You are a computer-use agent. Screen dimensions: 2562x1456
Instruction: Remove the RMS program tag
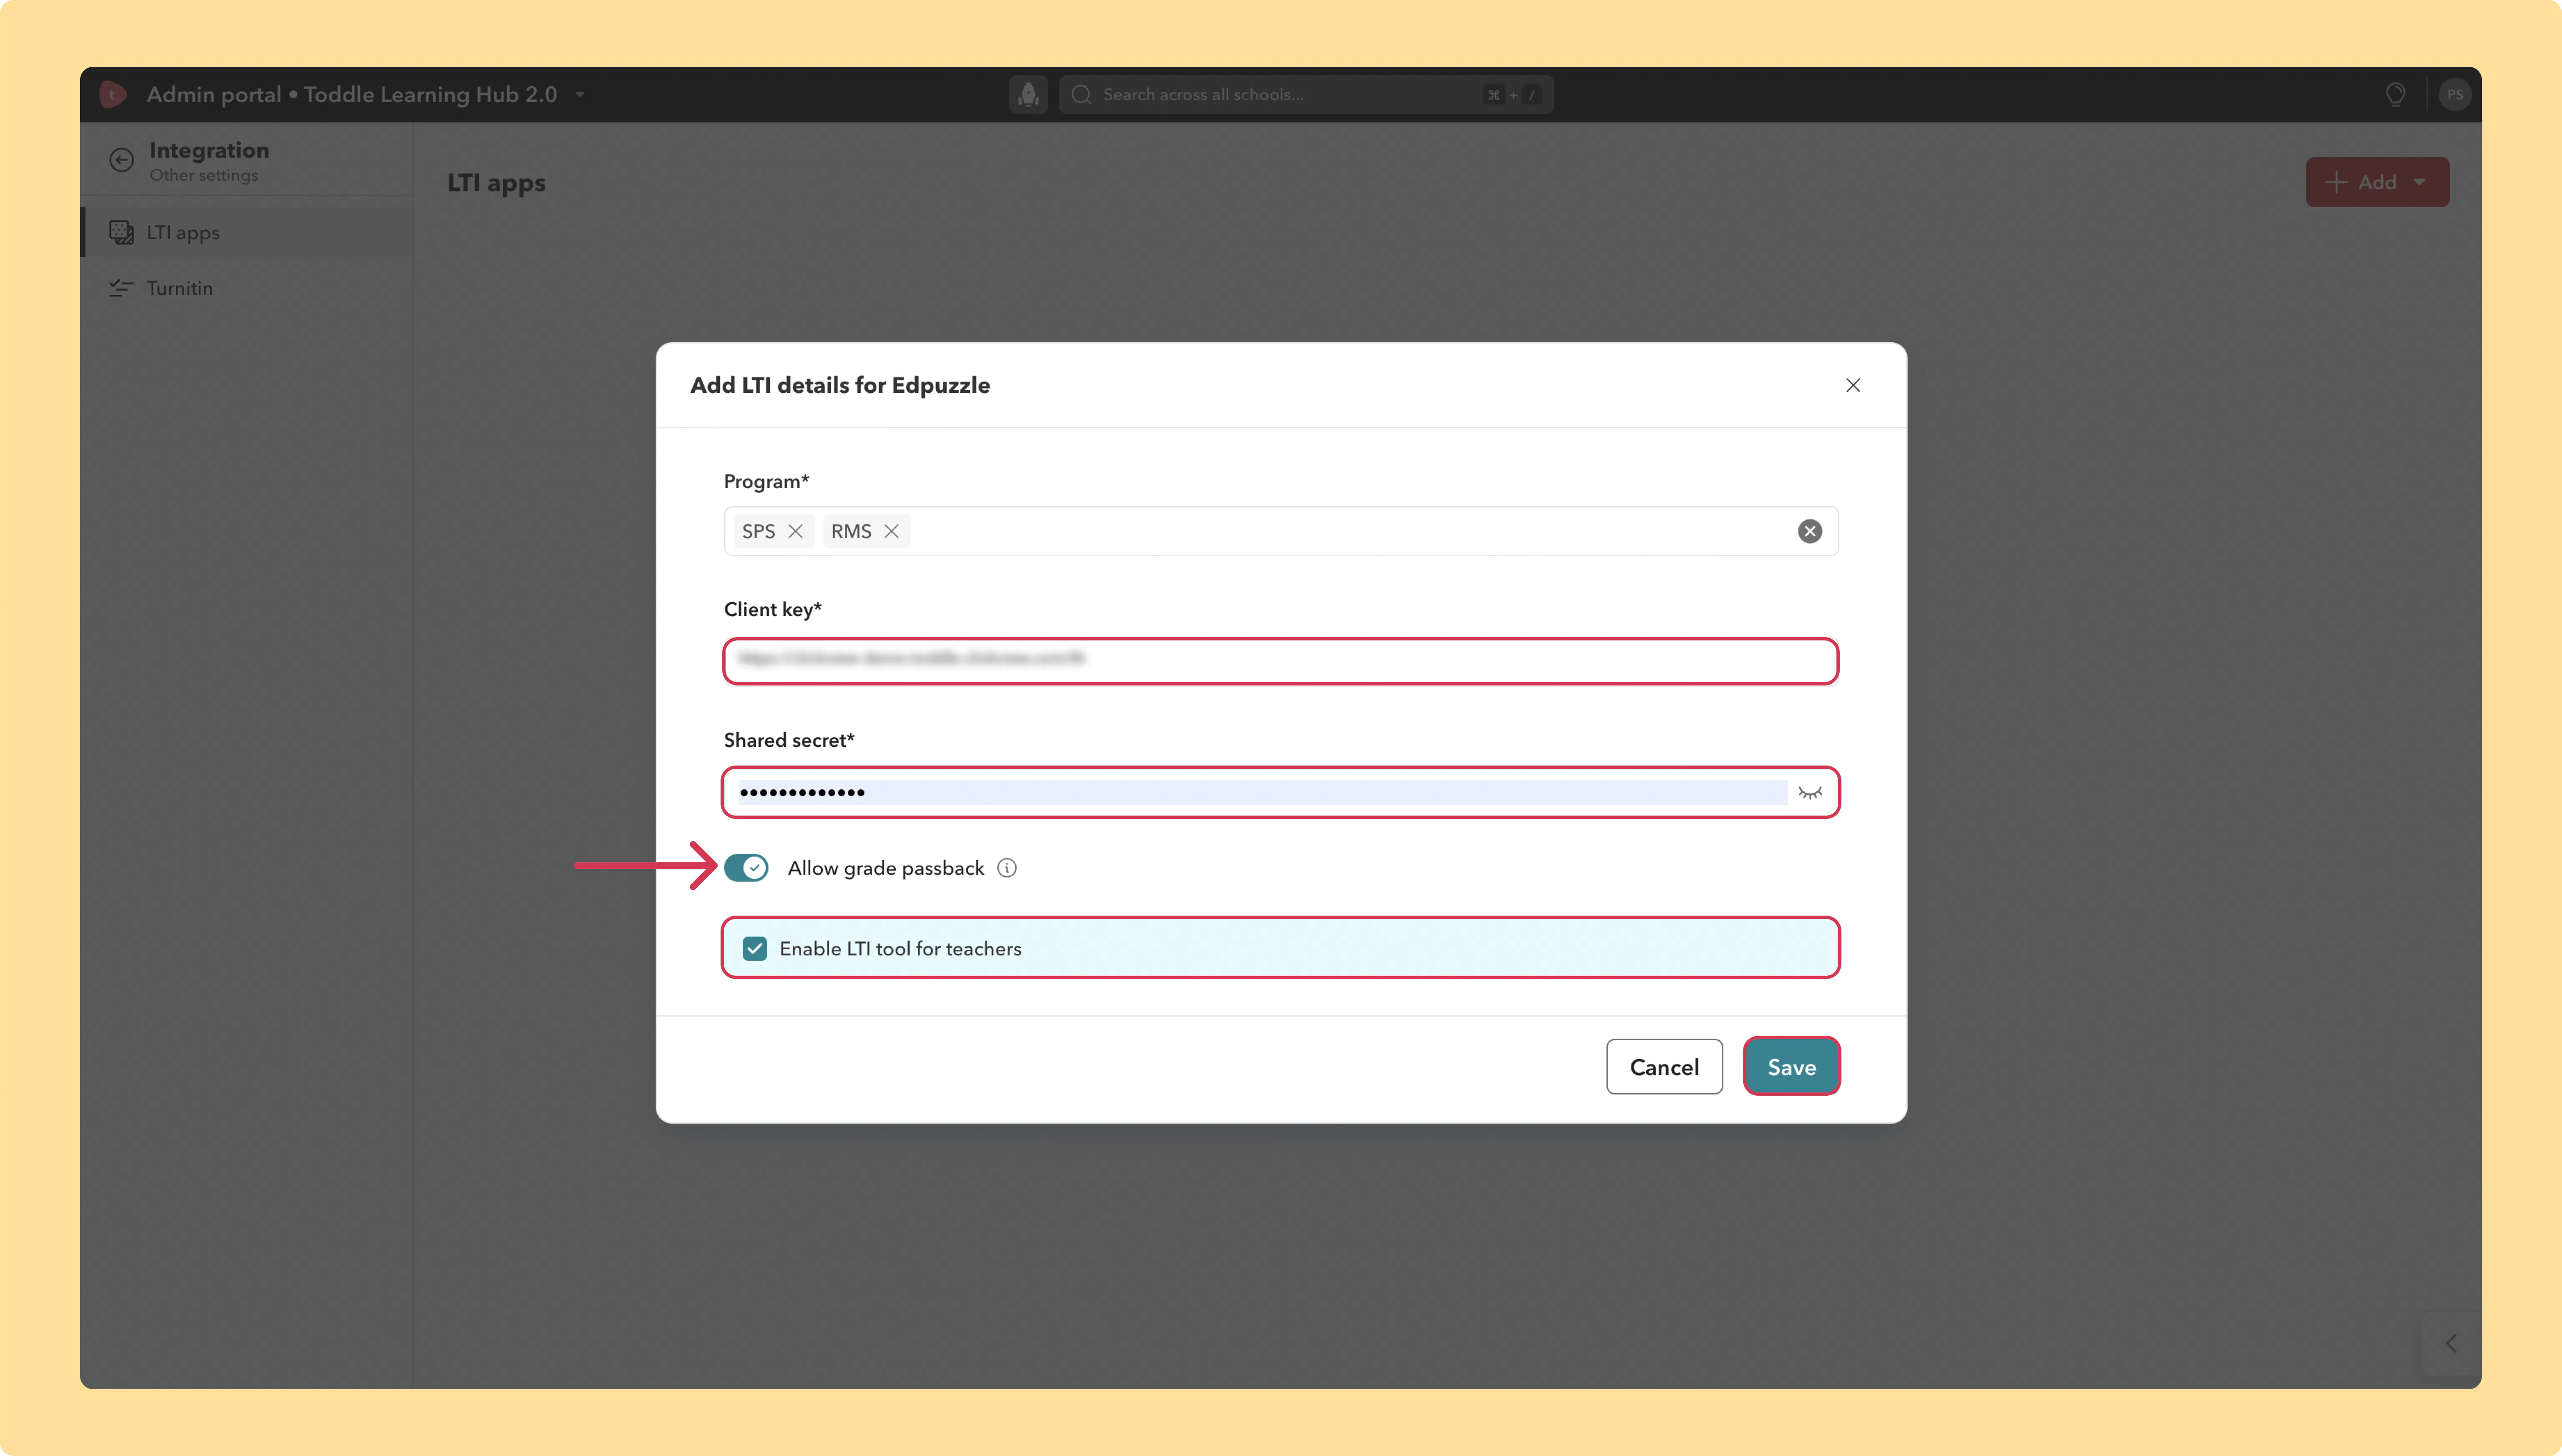(x=892, y=531)
